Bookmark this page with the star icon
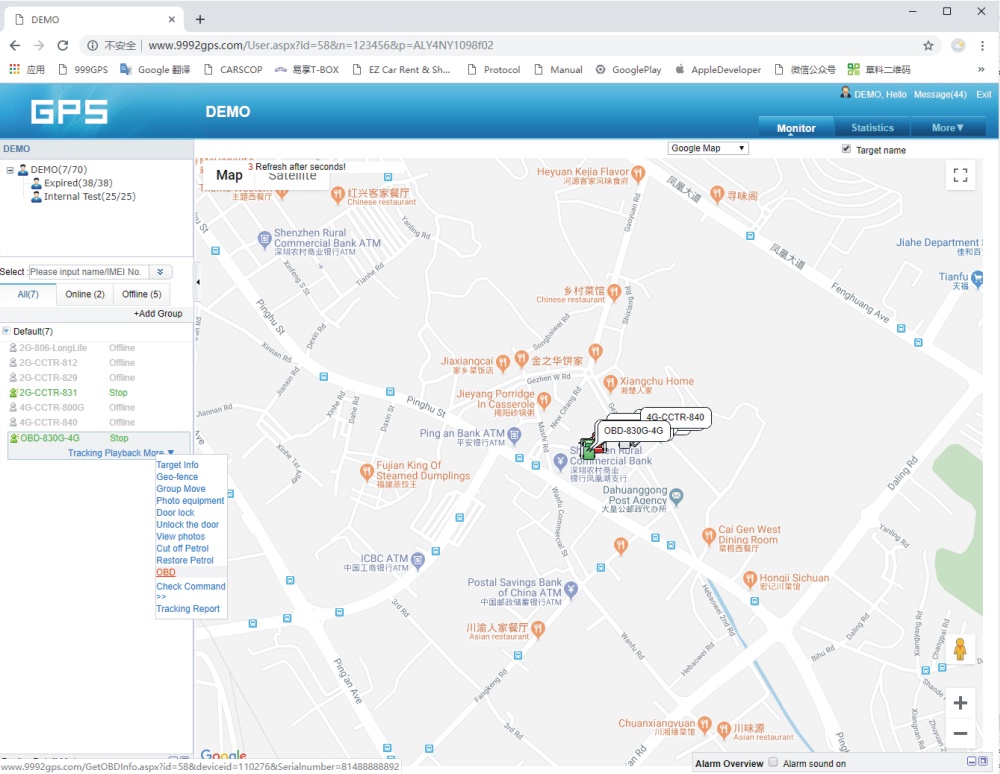This screenshot has width=1000, height=774. tap(928, 45)
